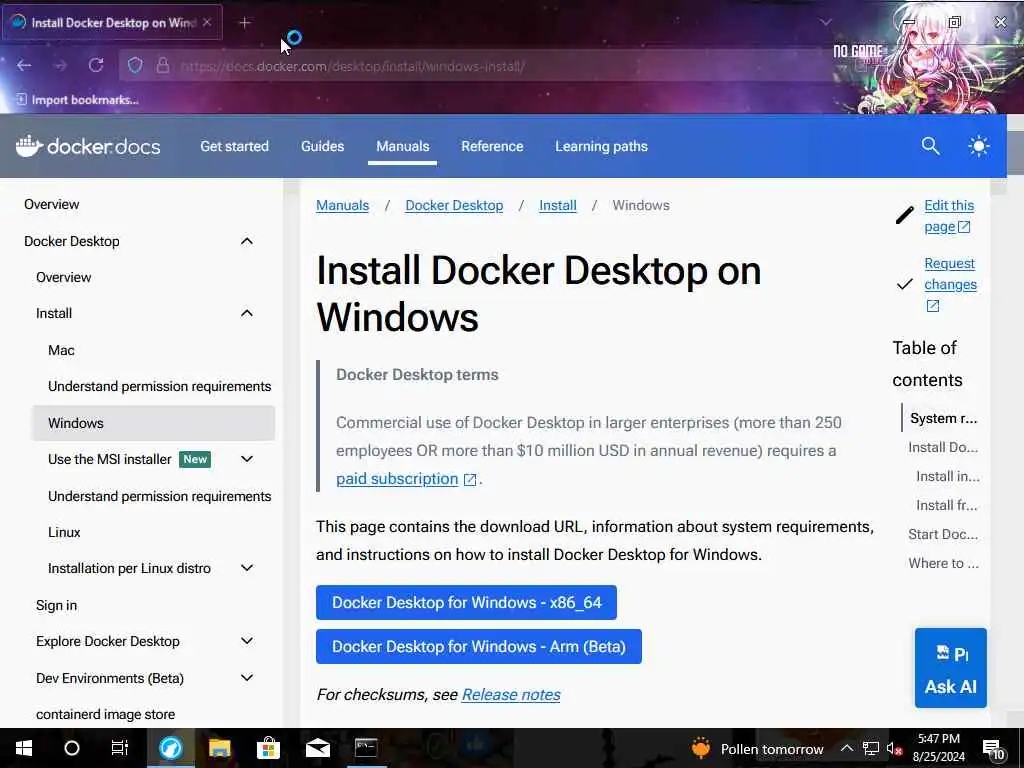Click the Docker docs whale logo

tap(88, 146)
